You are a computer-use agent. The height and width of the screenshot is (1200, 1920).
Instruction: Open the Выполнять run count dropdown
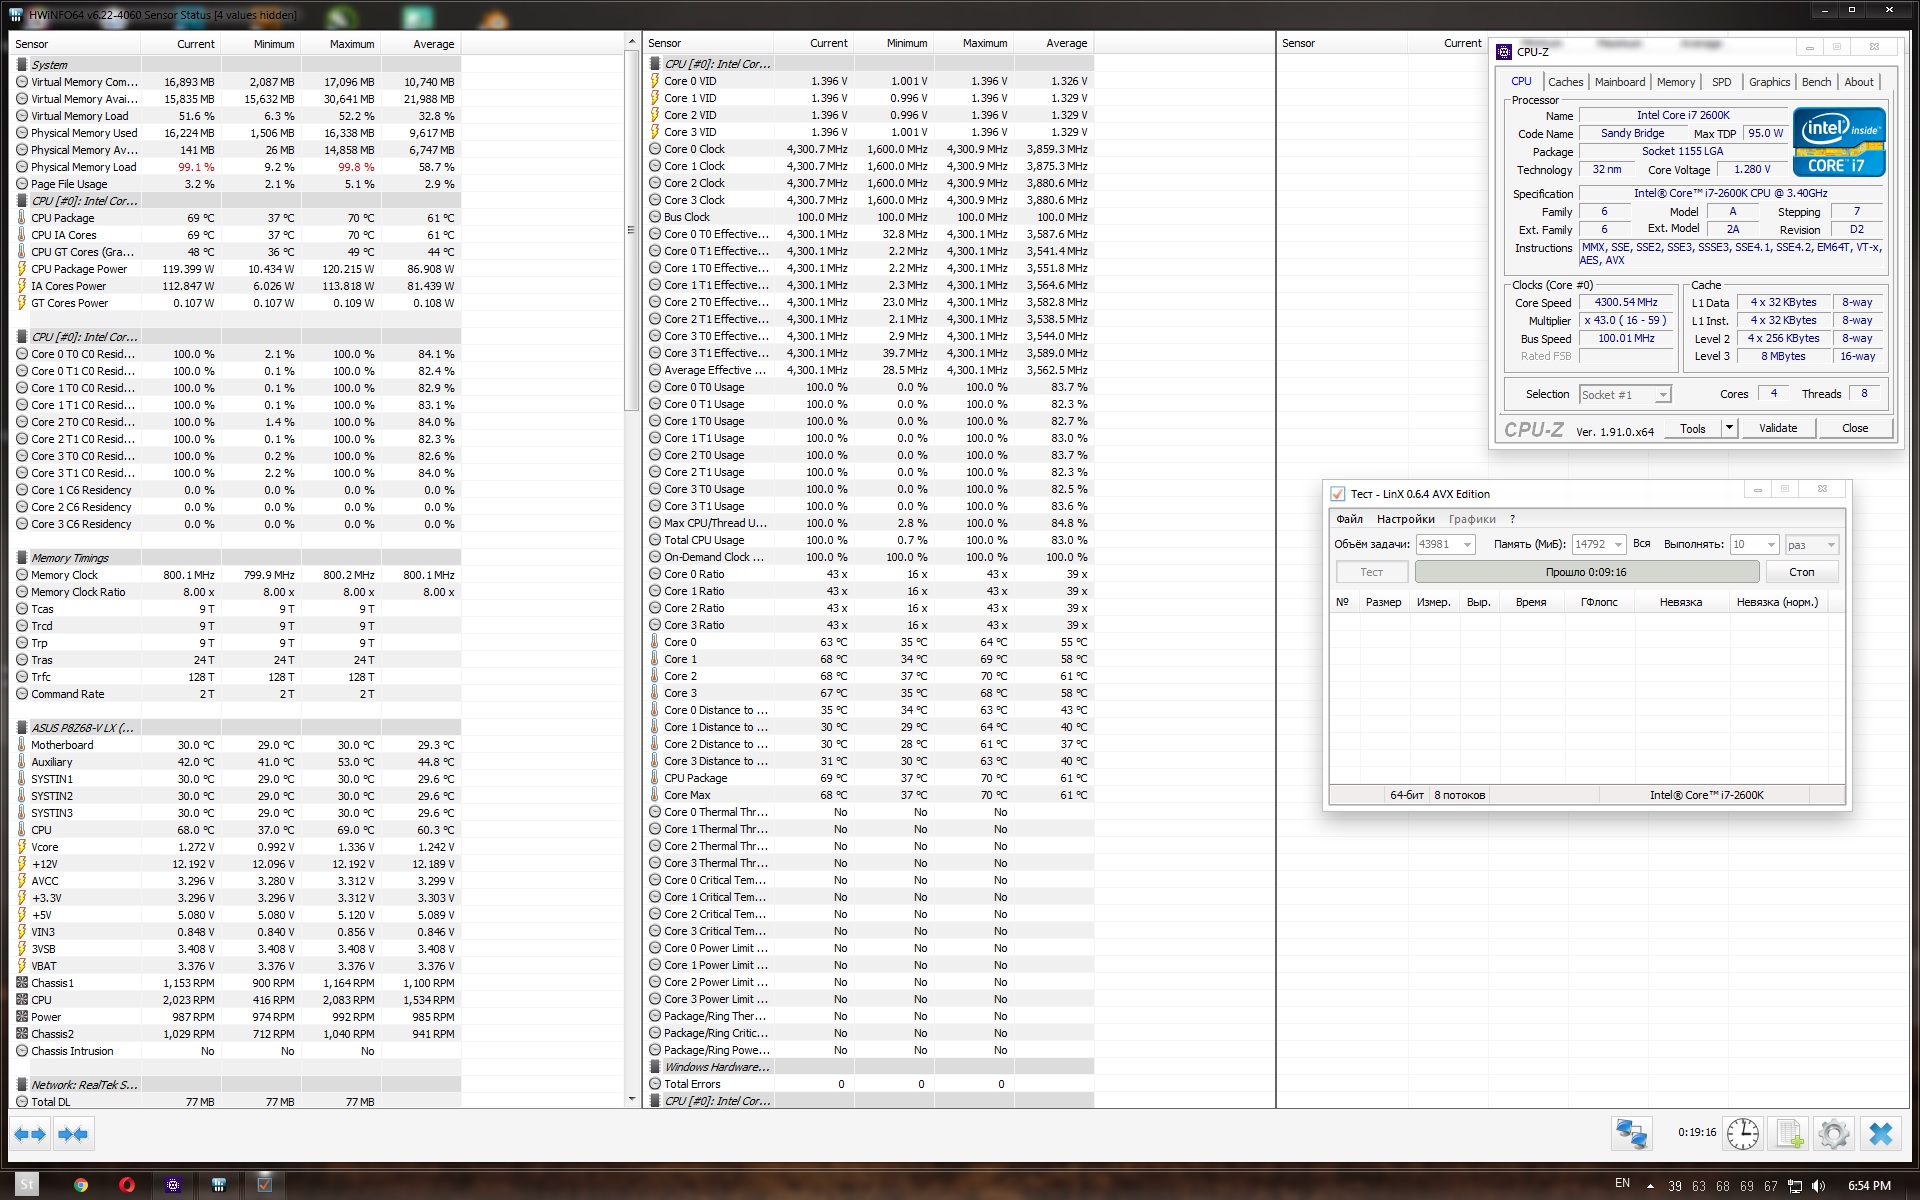pos(1770,545)
